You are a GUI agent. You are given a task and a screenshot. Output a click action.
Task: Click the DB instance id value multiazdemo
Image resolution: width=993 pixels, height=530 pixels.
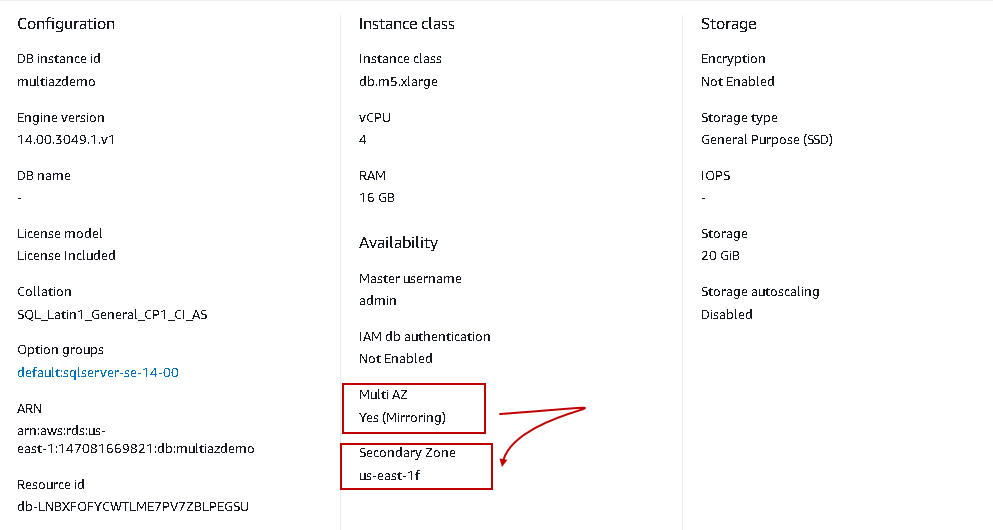tap(56, 81)
